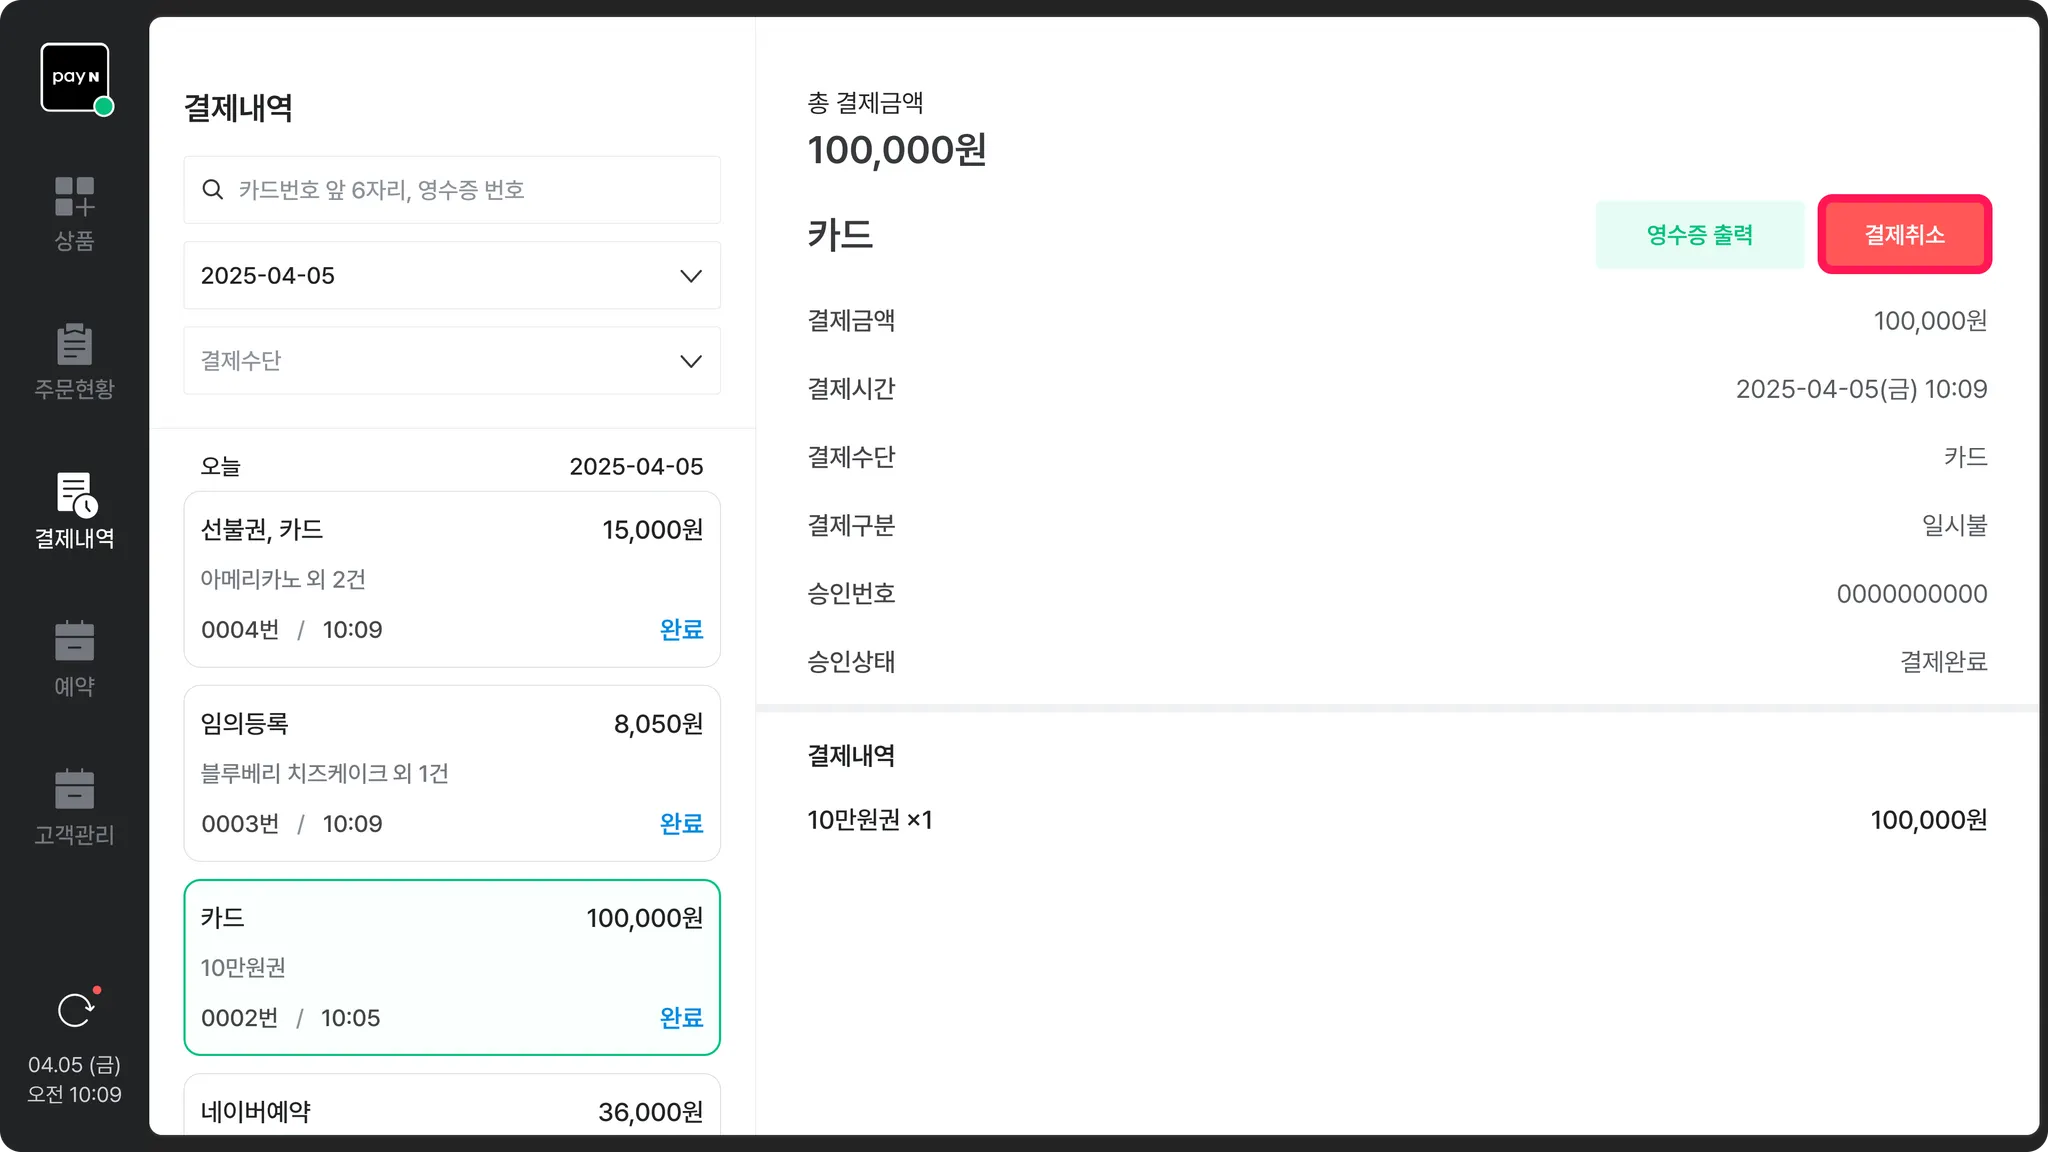The height and width of the screenshot is (1152, 2048).
Task: Click the 결제내역 sidebar menu label
Action: [74, 539]
